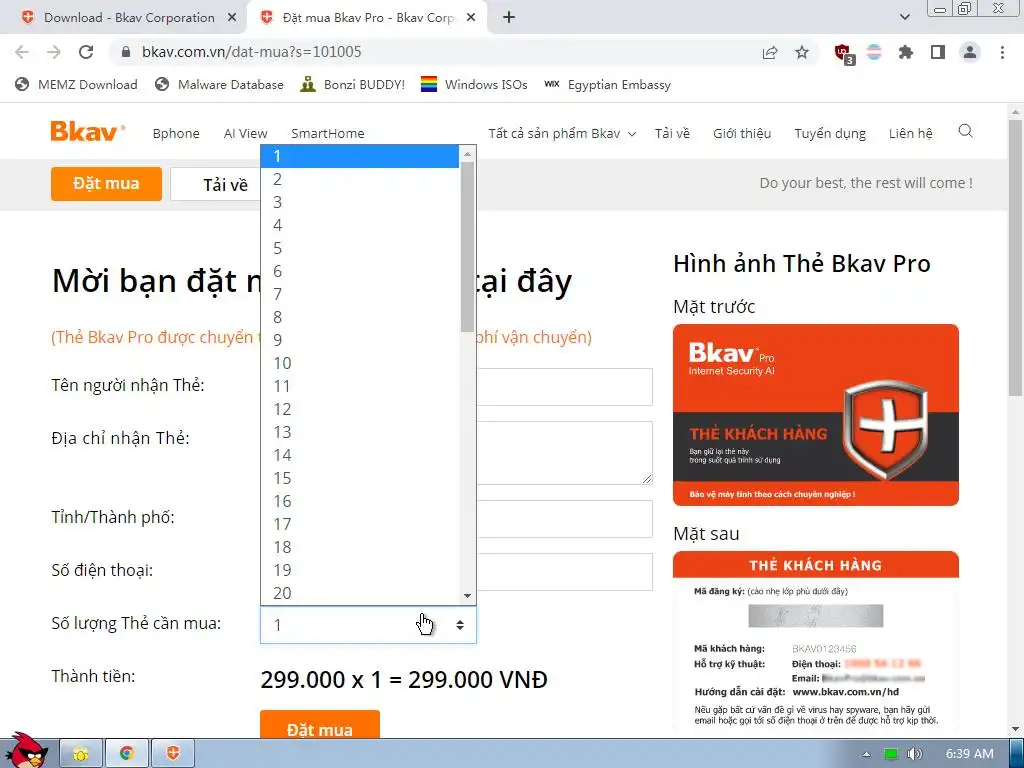Click dropdown list scroll-down arrow
The width and height of the screenshot is (1024, 768).
point(467,596)
